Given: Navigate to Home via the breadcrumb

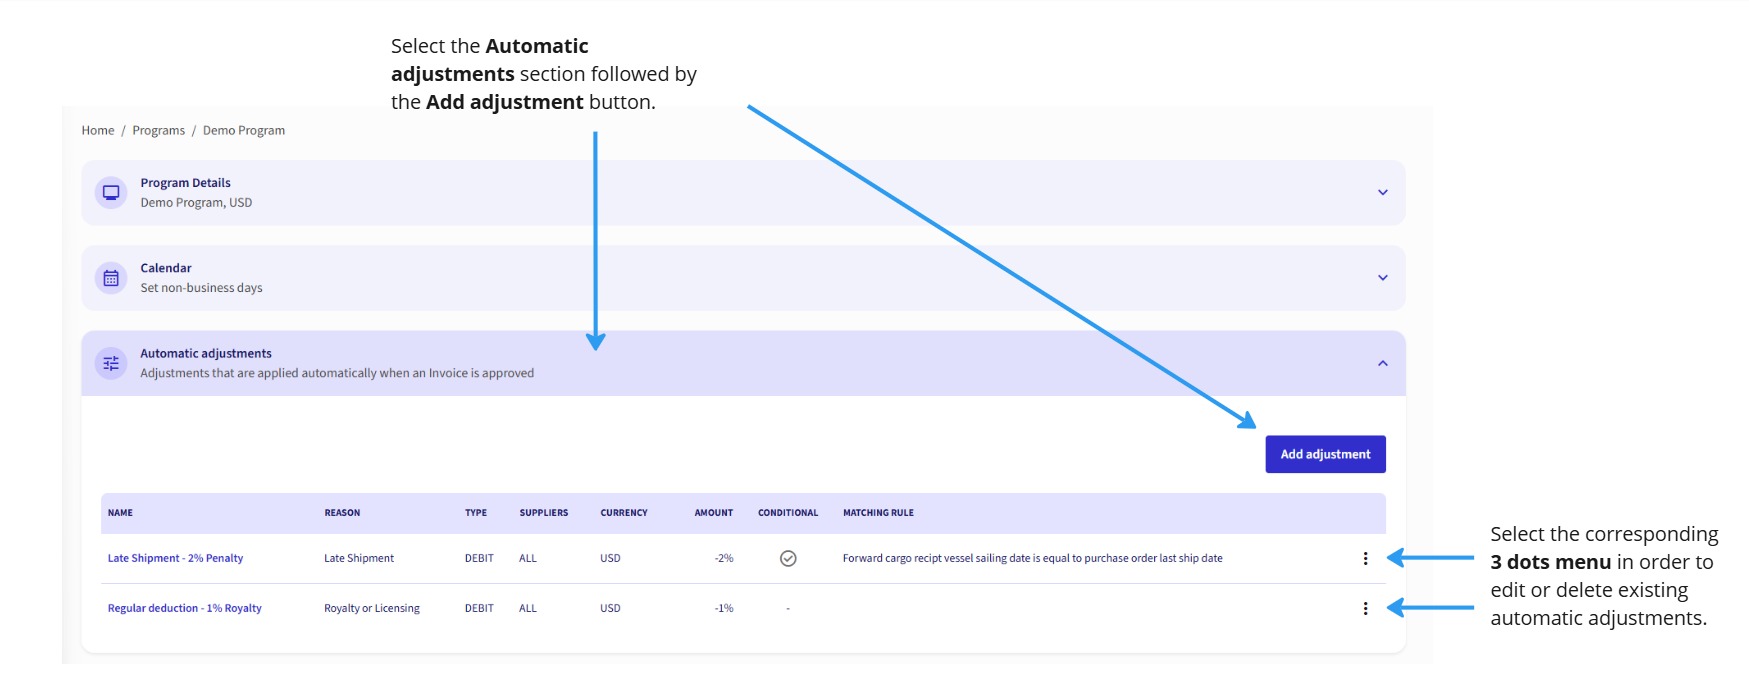Looking at the screenshot, I should 97,130.
